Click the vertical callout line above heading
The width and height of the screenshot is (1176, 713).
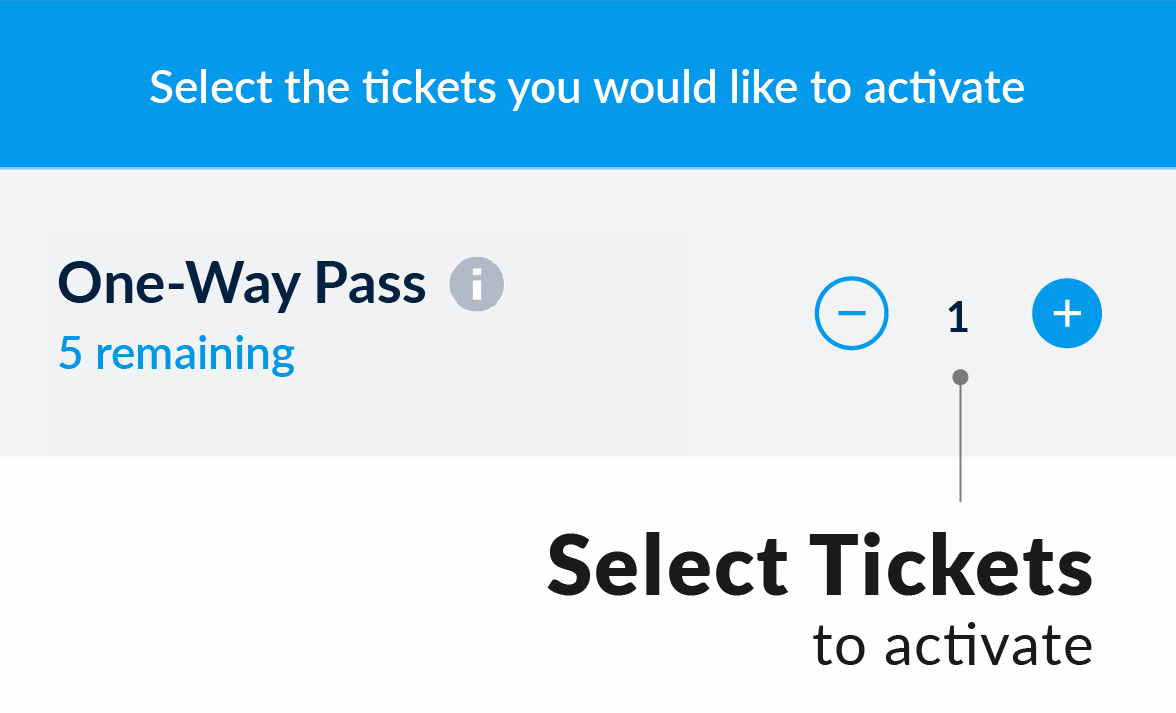tap(960, 443)
